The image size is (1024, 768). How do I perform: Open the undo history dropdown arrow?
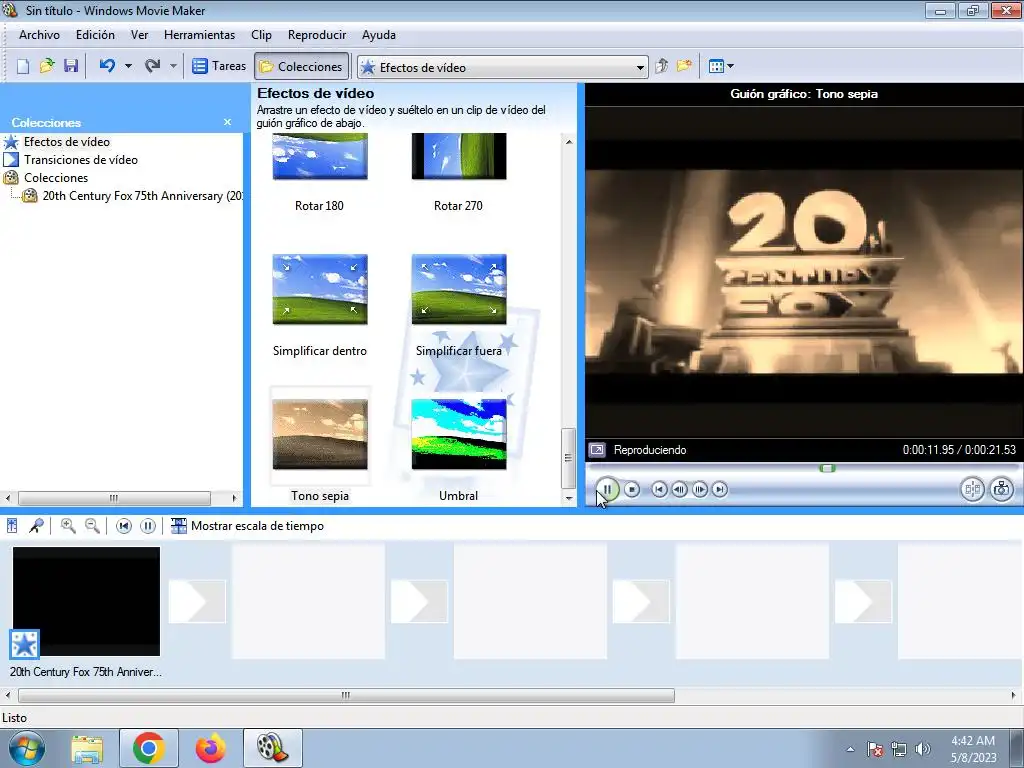[x=128, y=66]
